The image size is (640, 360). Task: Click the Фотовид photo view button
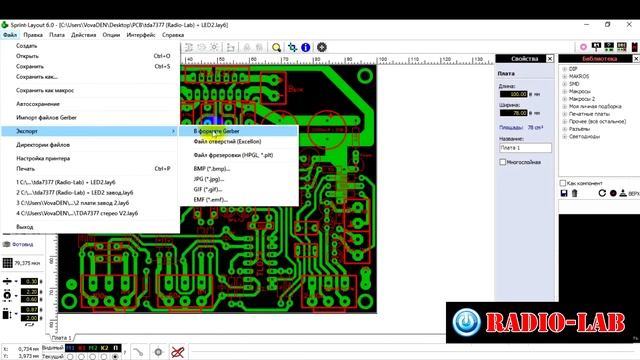pos(18,244)
